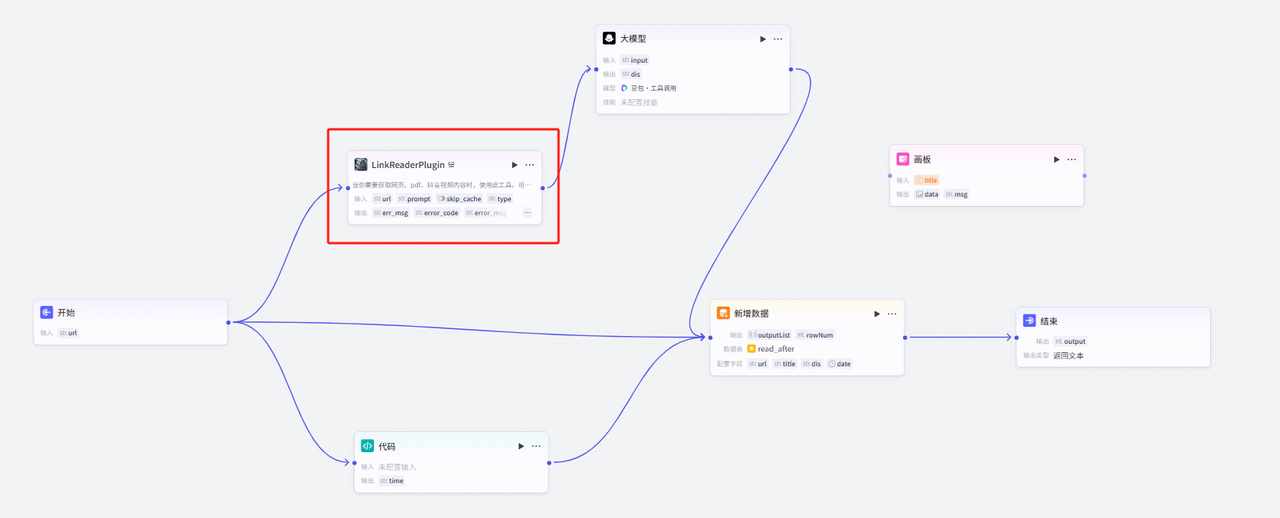1280x518 pixels.
Task: Run the 大模型 node with play button
Action: pyautogui.click(x=763, y=39)
